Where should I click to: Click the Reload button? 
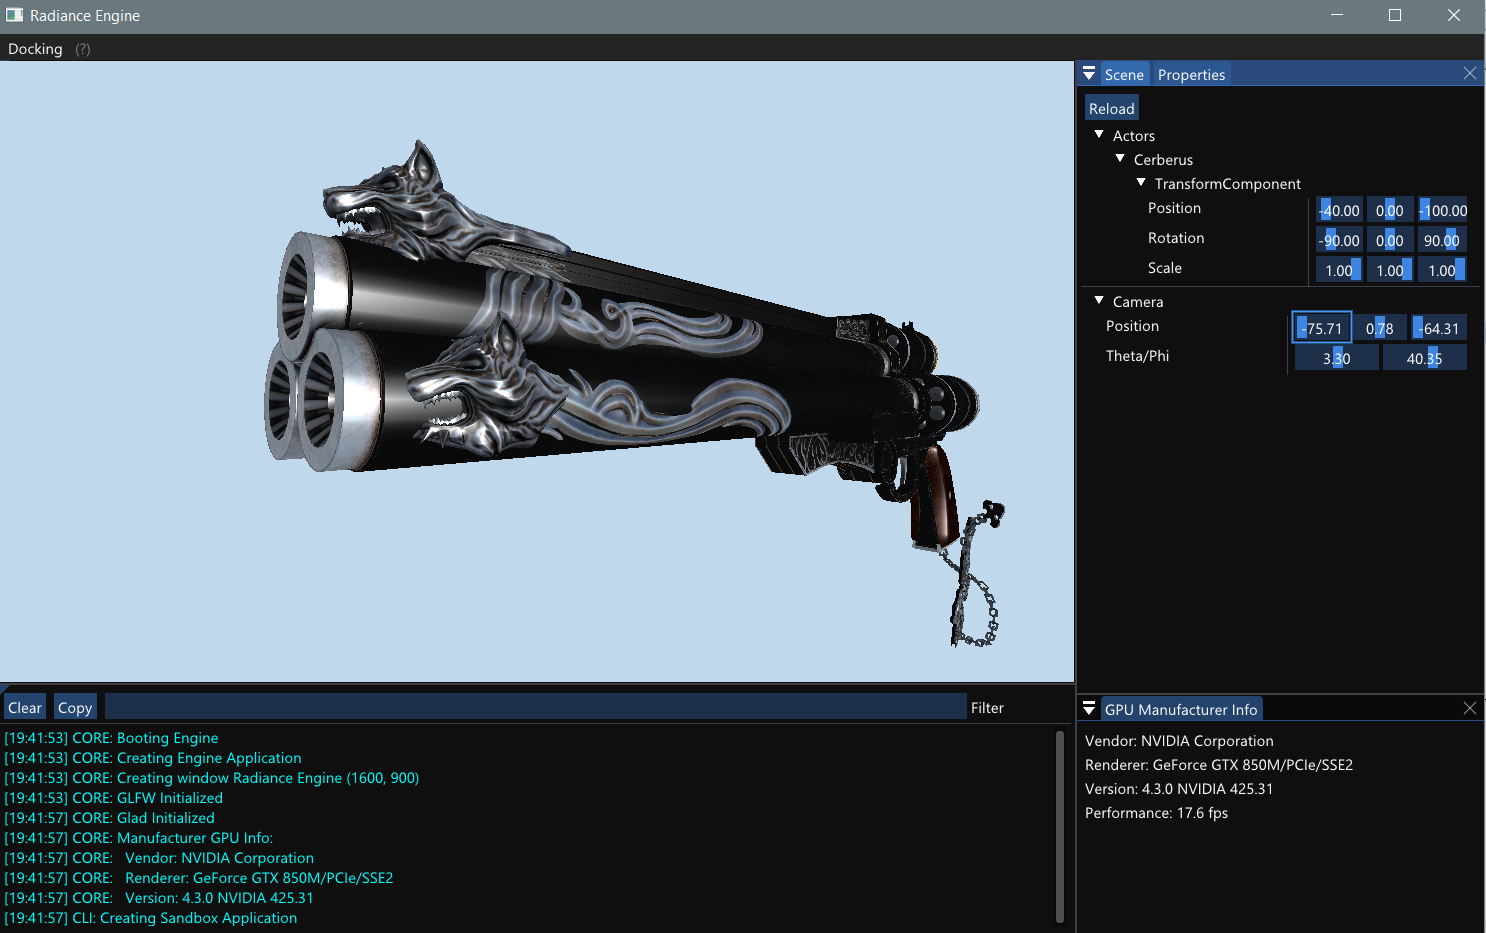1112,109
